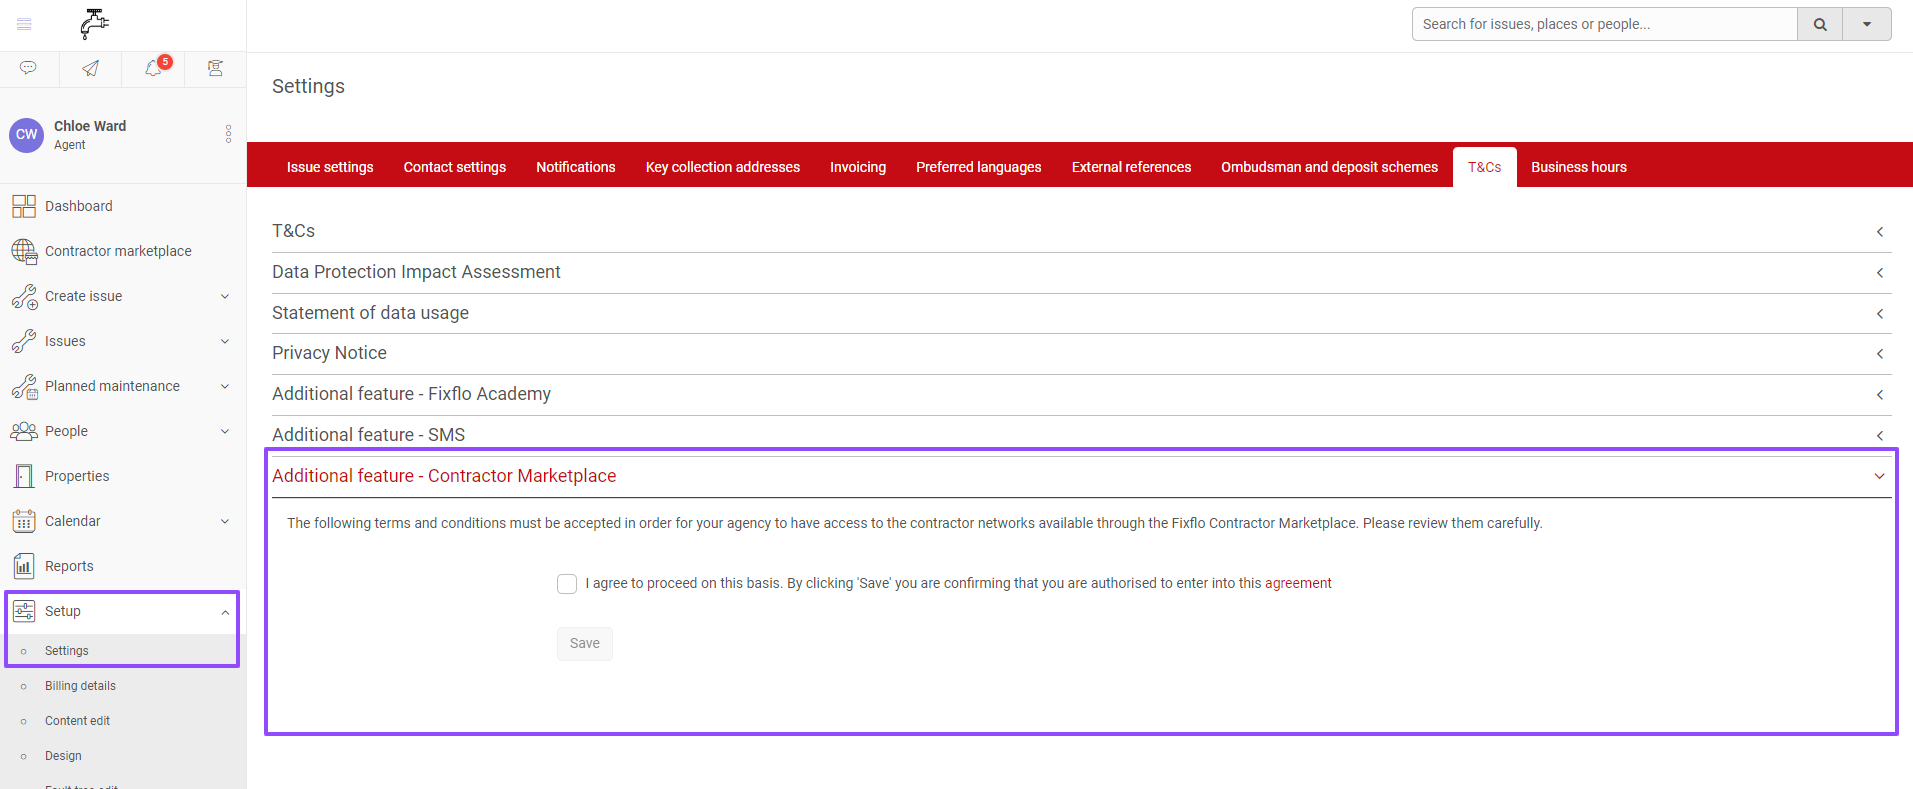This screenshot has width=1913, height=789.
Task: Click the Save button
Action: click(x=585, y=644)
